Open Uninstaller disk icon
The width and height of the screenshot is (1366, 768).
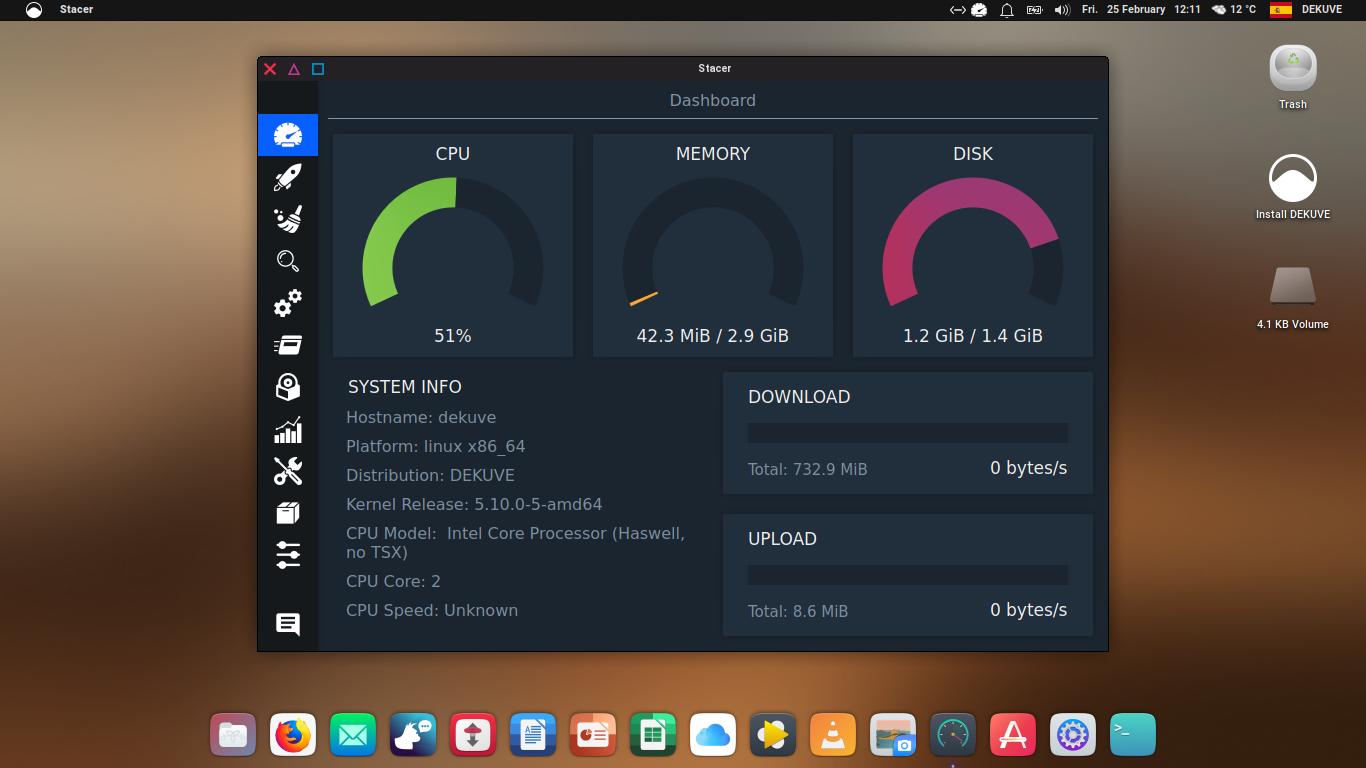tap(288, 387)
